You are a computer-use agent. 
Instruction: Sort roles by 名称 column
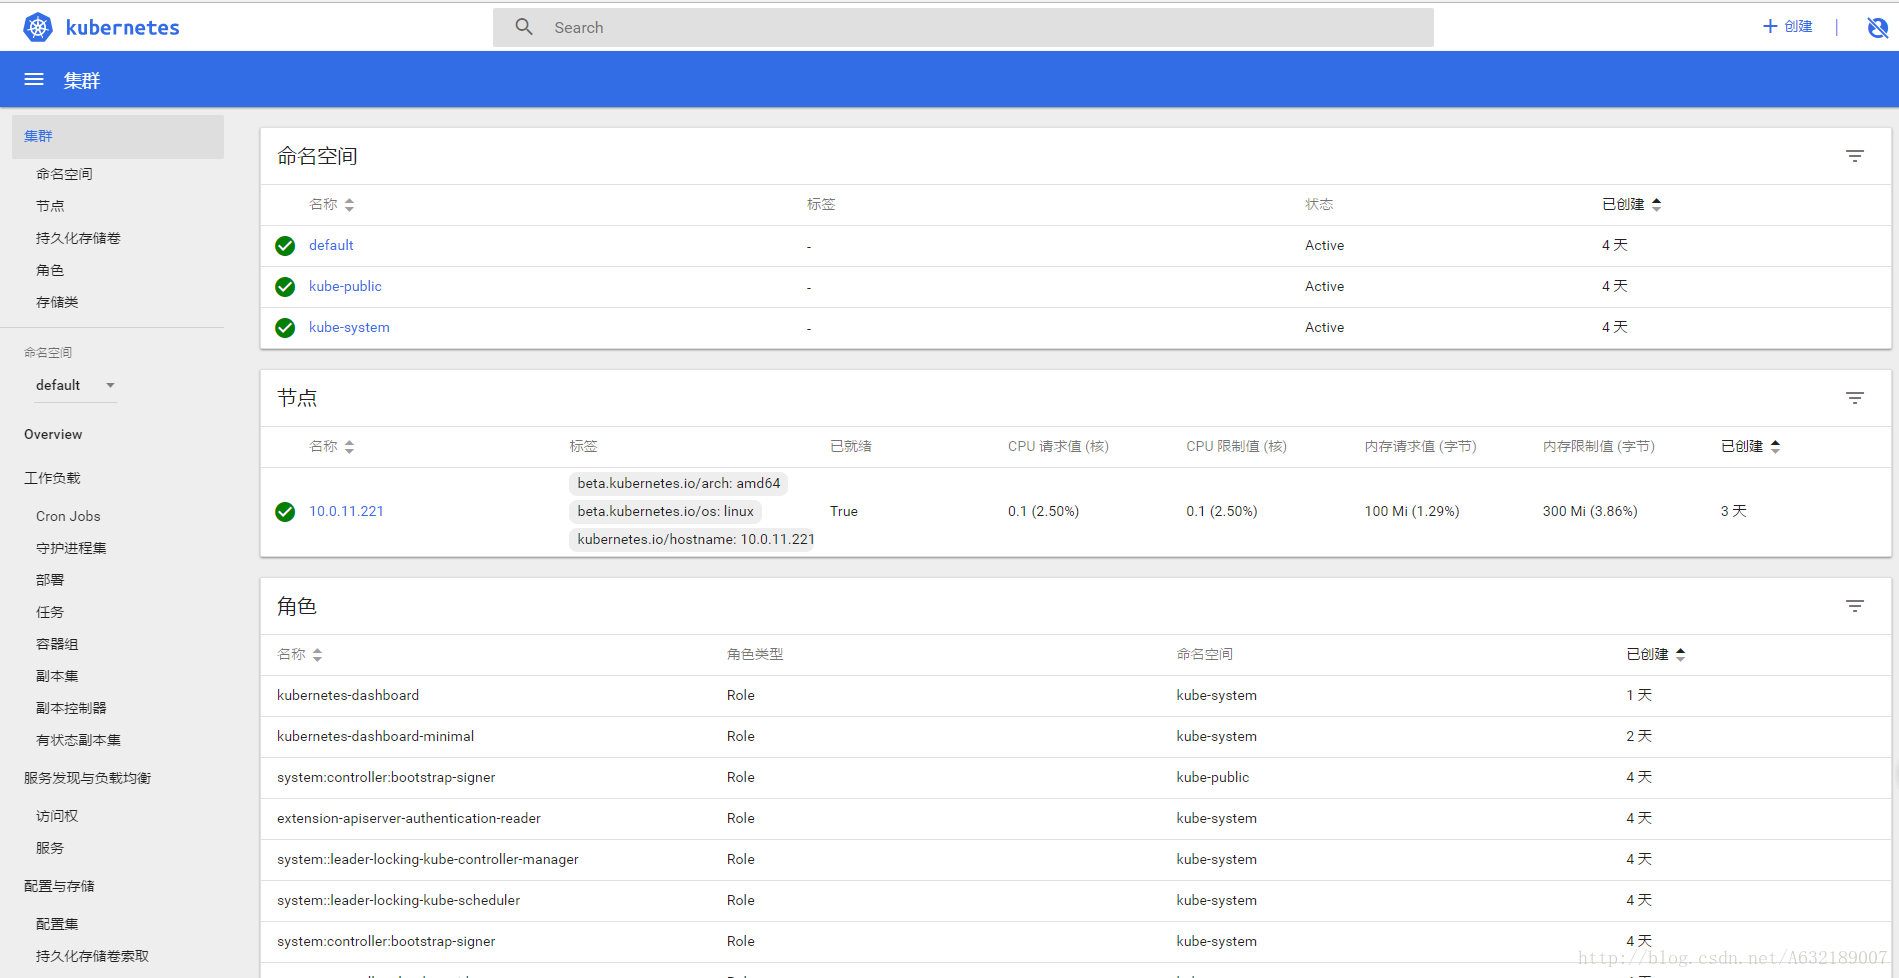299,654
